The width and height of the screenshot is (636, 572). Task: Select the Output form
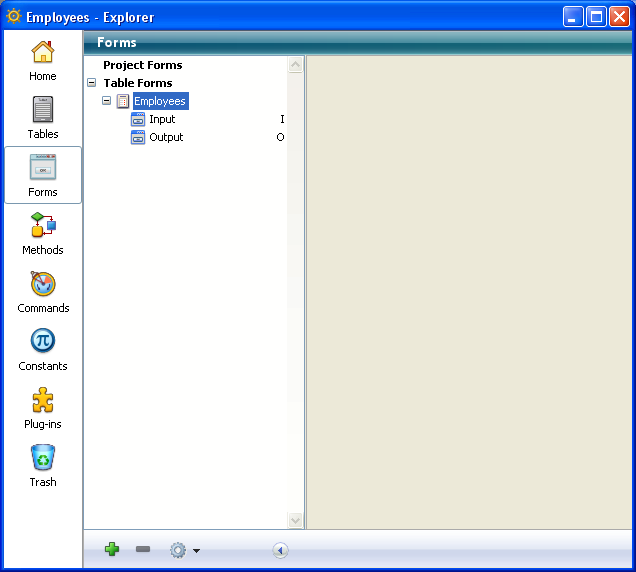coord(166,137)
